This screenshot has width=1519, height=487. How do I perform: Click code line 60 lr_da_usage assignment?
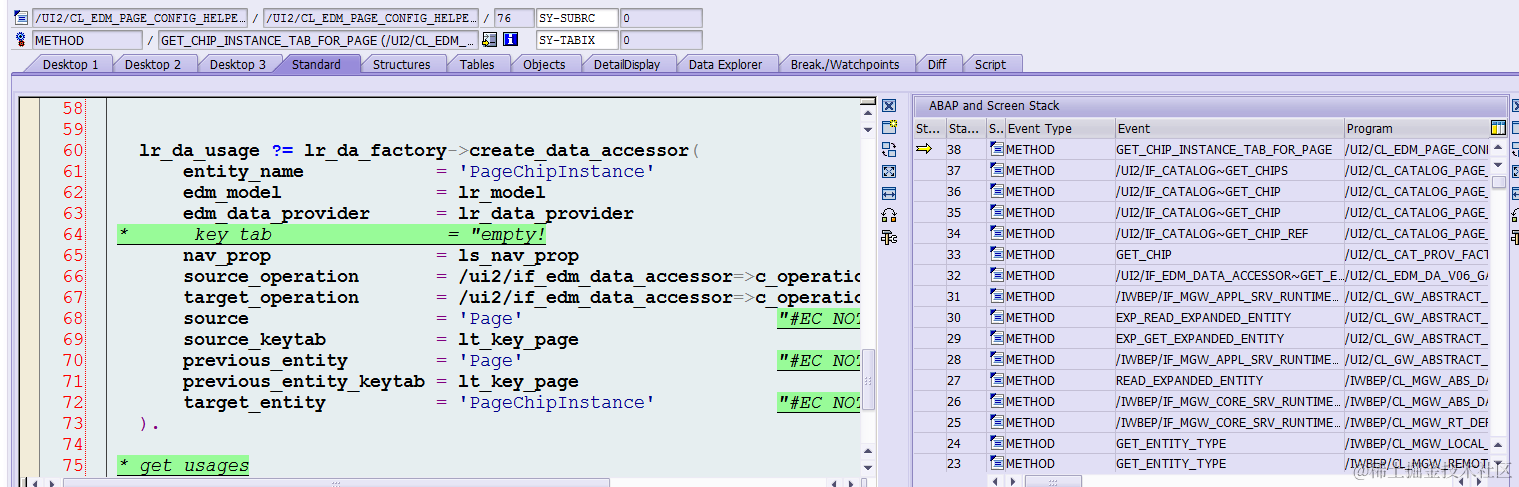tap(420, 150)
